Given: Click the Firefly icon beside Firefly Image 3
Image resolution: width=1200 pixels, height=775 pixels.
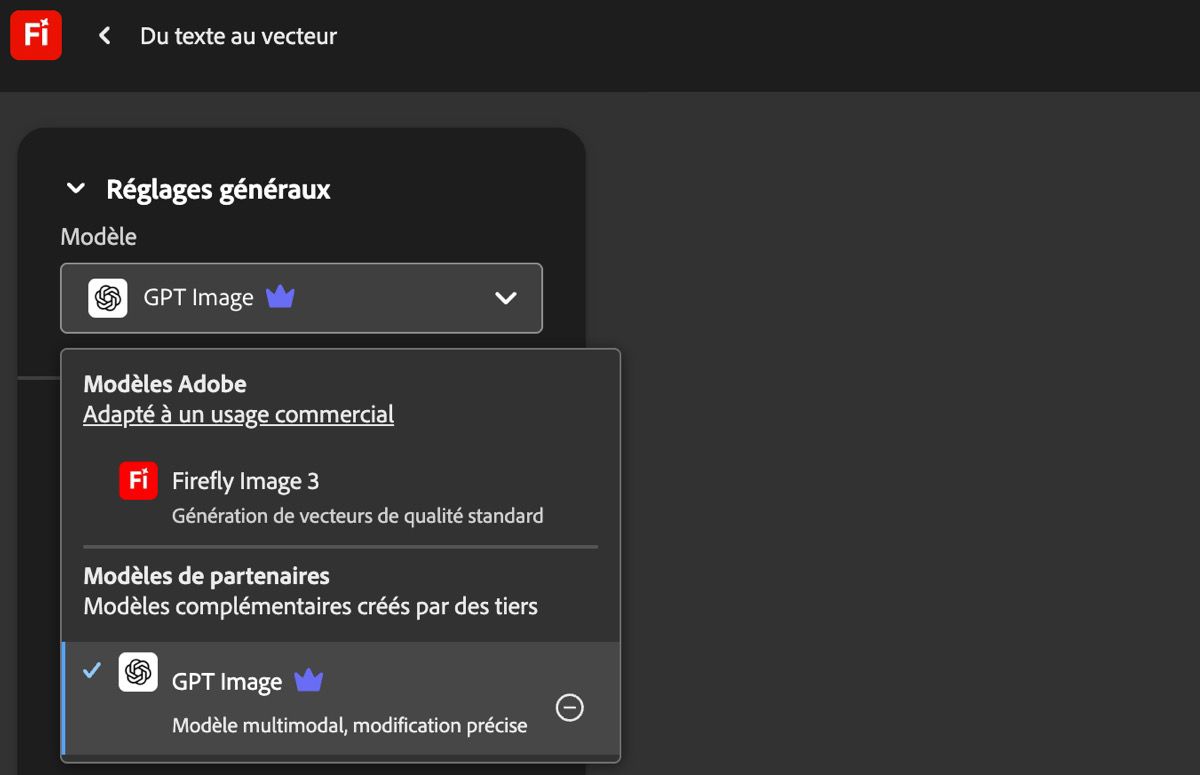Looking at the screenshot, I should click(138, 481).
